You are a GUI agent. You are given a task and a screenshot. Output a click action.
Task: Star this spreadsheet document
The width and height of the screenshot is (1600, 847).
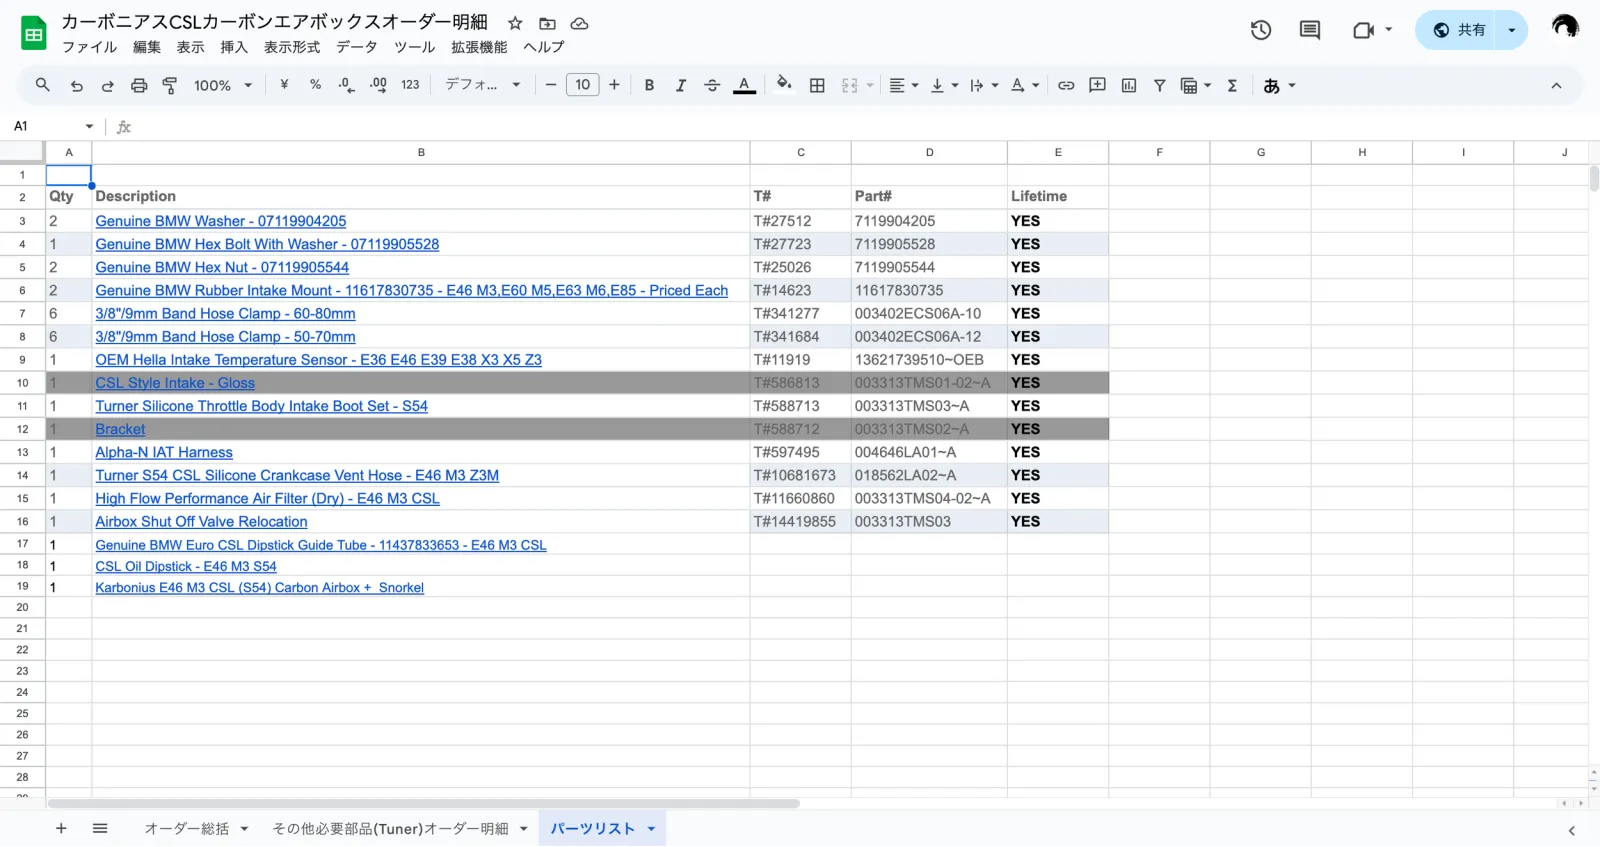click(x=515, y=23)
